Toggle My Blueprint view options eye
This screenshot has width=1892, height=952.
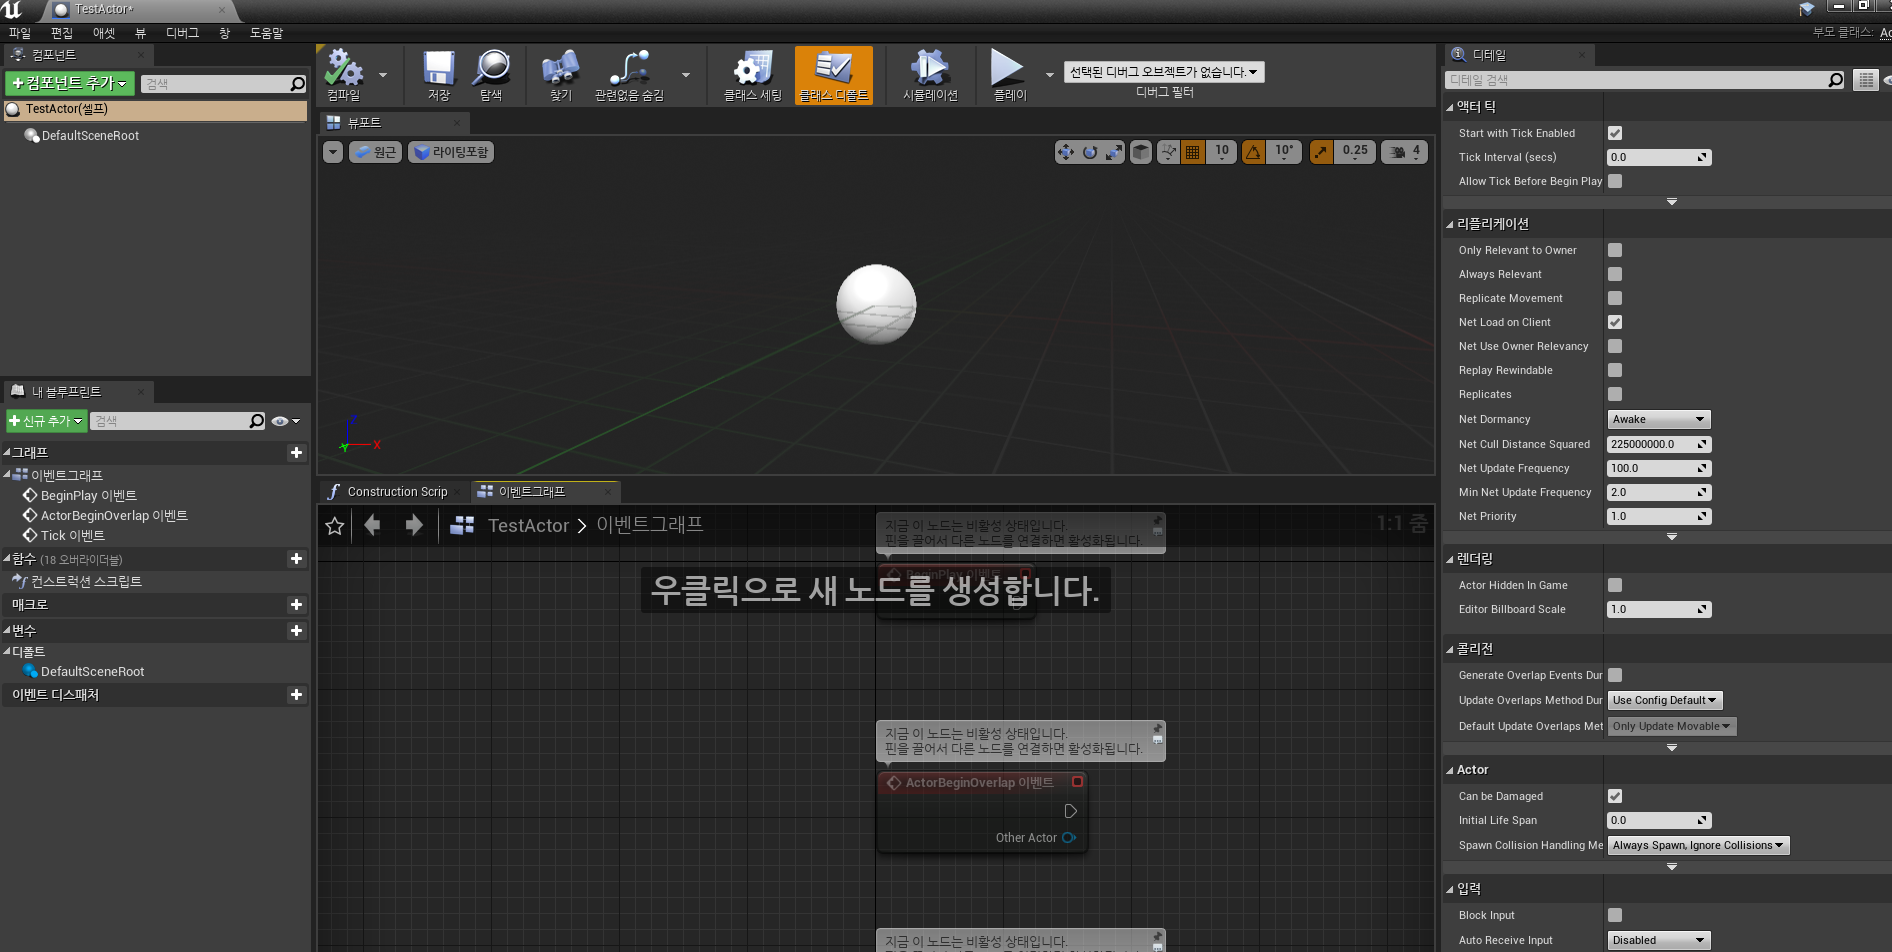point(285,421)
